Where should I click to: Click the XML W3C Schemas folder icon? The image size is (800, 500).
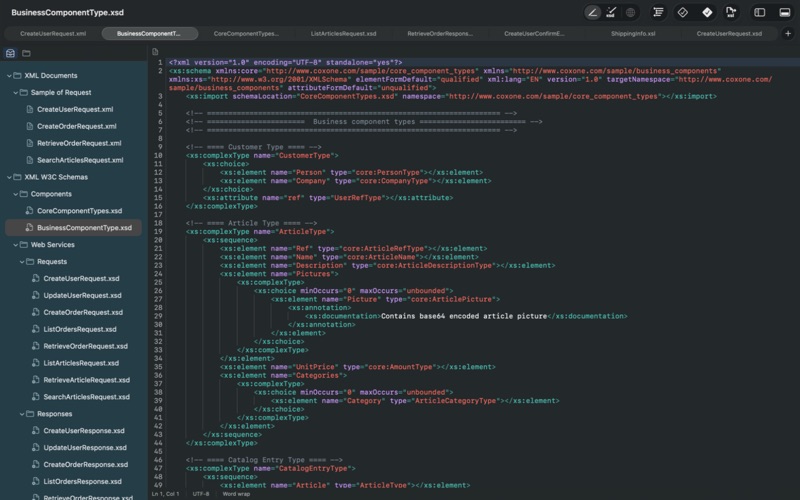click(x=17, y=177)
